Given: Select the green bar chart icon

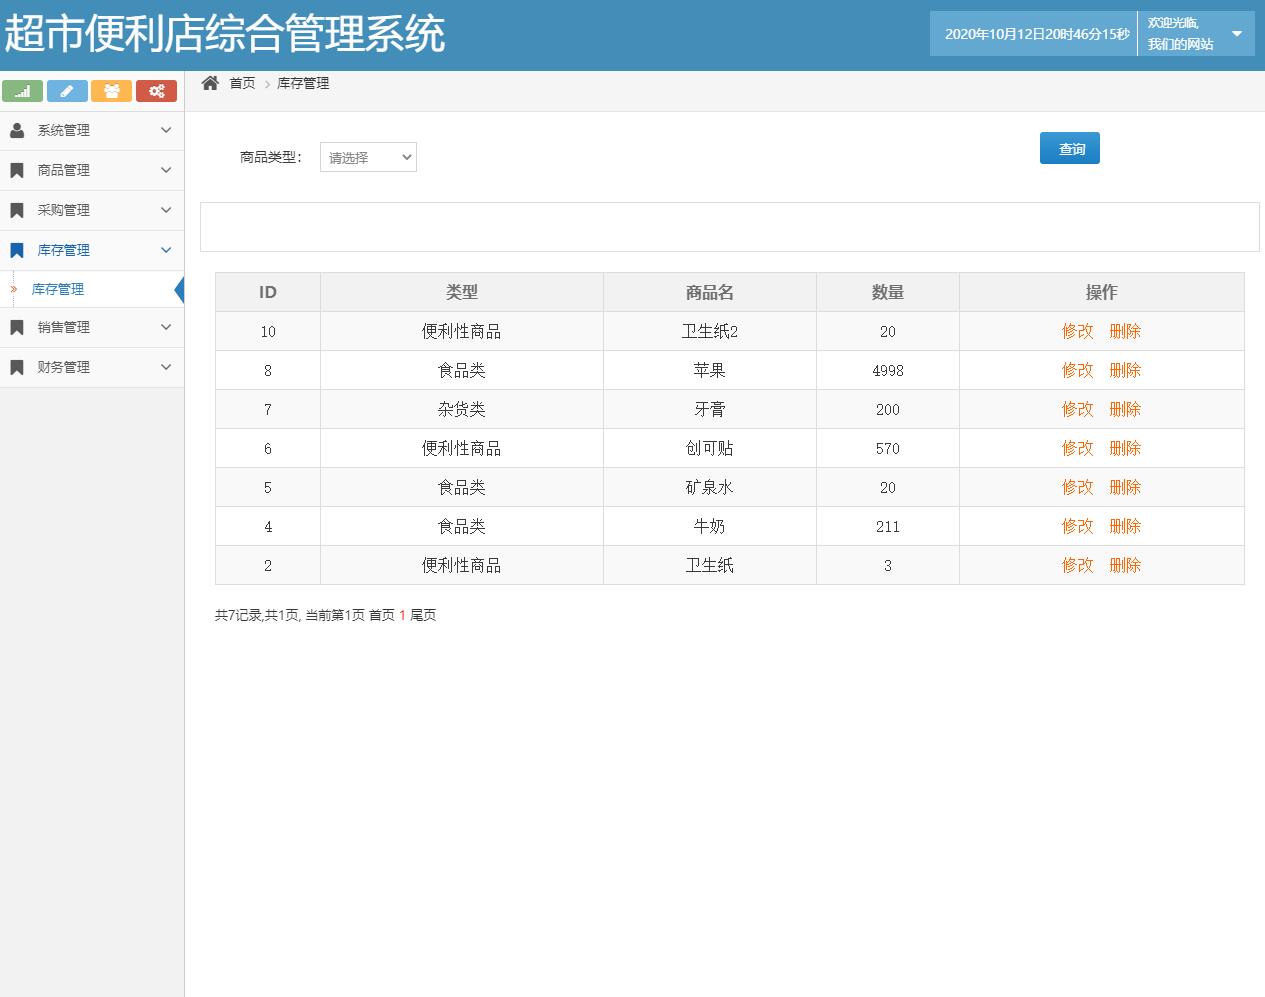Looking at the screenshot, I should tap(22, 90).
